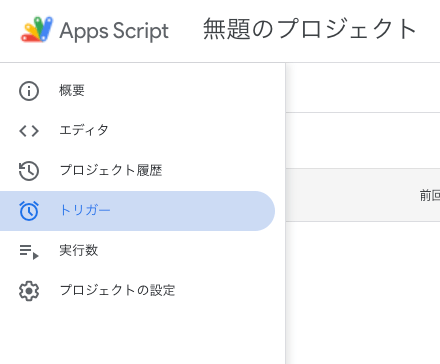Viewport: 440px width, 364px height.
Task: Rename project via 無題のプロジェクト title
Action: 310,29
